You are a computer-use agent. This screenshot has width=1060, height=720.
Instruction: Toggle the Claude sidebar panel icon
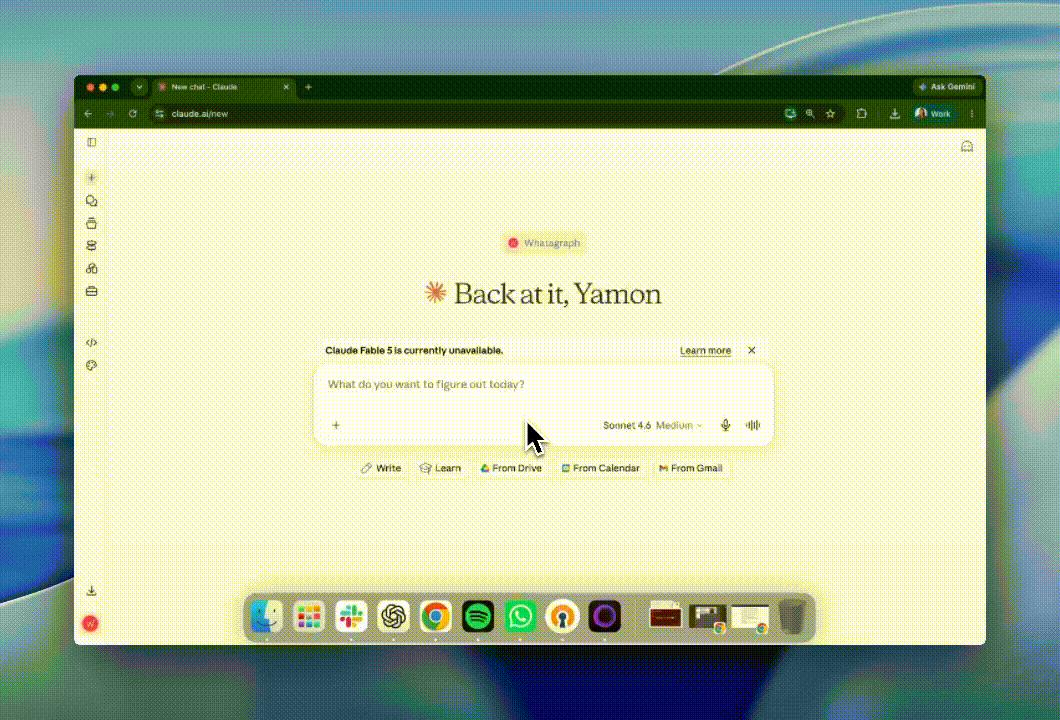91,142
